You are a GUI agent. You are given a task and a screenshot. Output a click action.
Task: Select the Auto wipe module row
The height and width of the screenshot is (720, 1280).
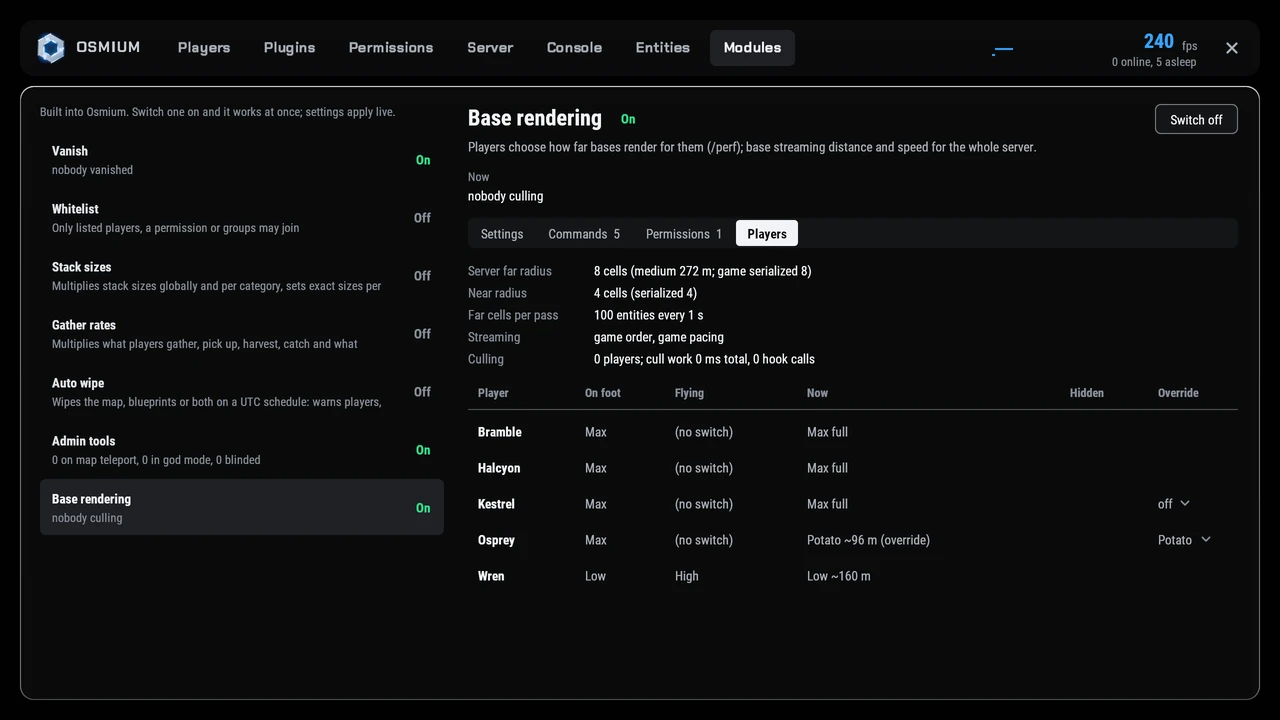coord(242,392)
